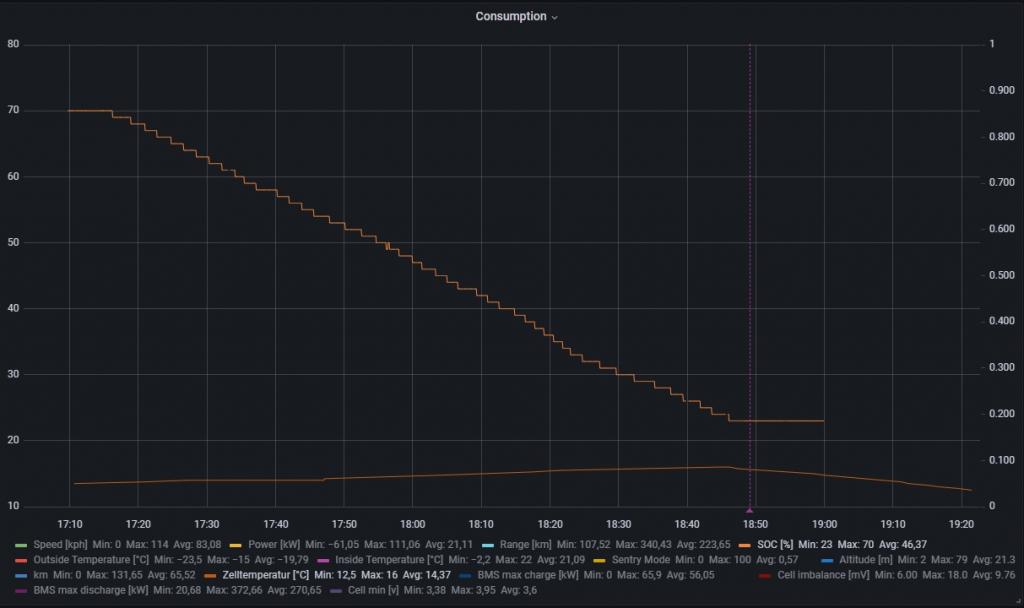Open color picker for Range cyan swatch
Image resolution: width=1024 pixels, height=608 pixels.
coord(487,545)
